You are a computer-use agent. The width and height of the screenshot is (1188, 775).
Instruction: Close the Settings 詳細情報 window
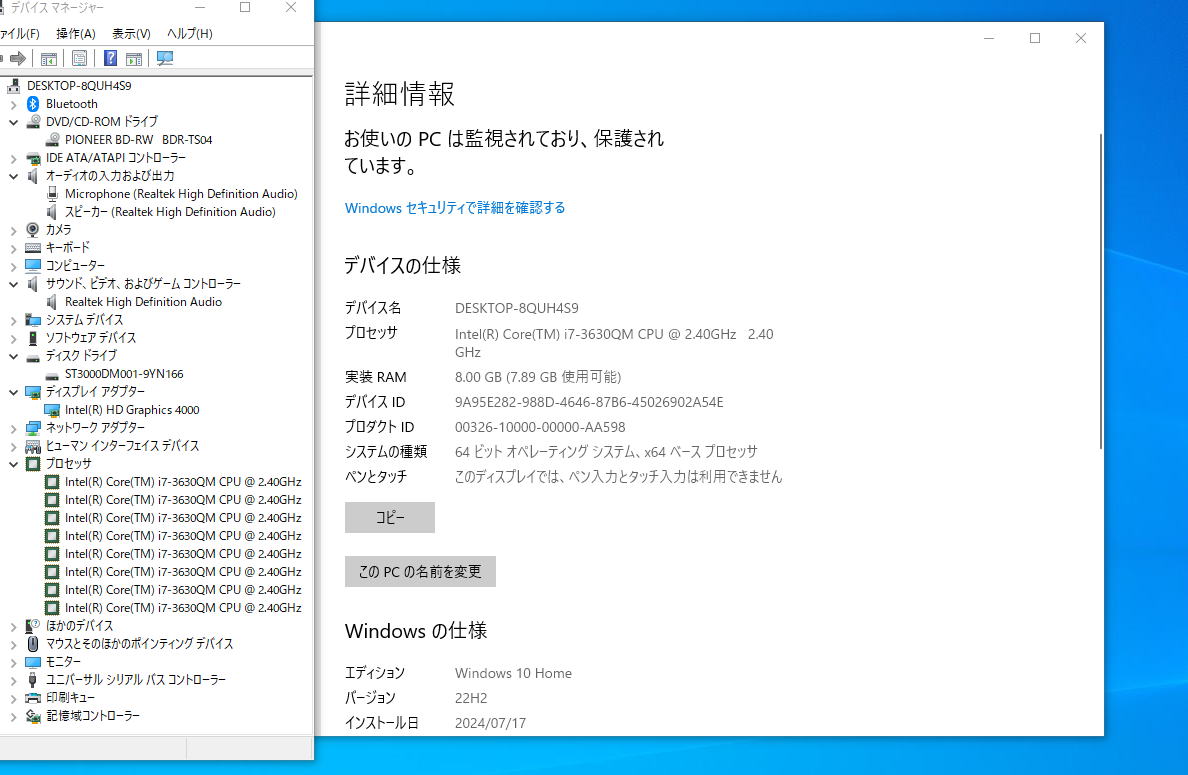tap(1080, 38)
